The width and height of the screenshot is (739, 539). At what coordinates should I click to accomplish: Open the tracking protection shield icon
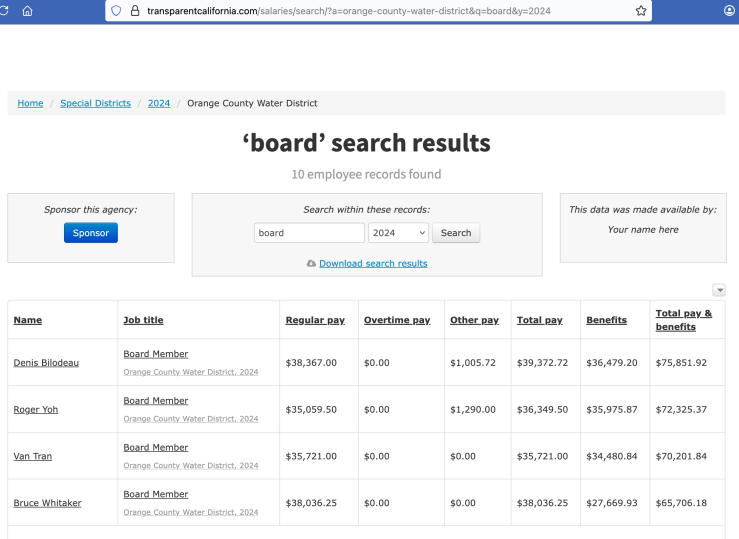[116, 11]
